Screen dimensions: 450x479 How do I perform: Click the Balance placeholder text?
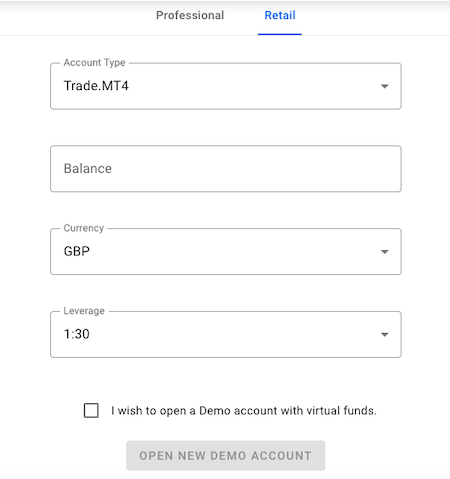(88, 169)
